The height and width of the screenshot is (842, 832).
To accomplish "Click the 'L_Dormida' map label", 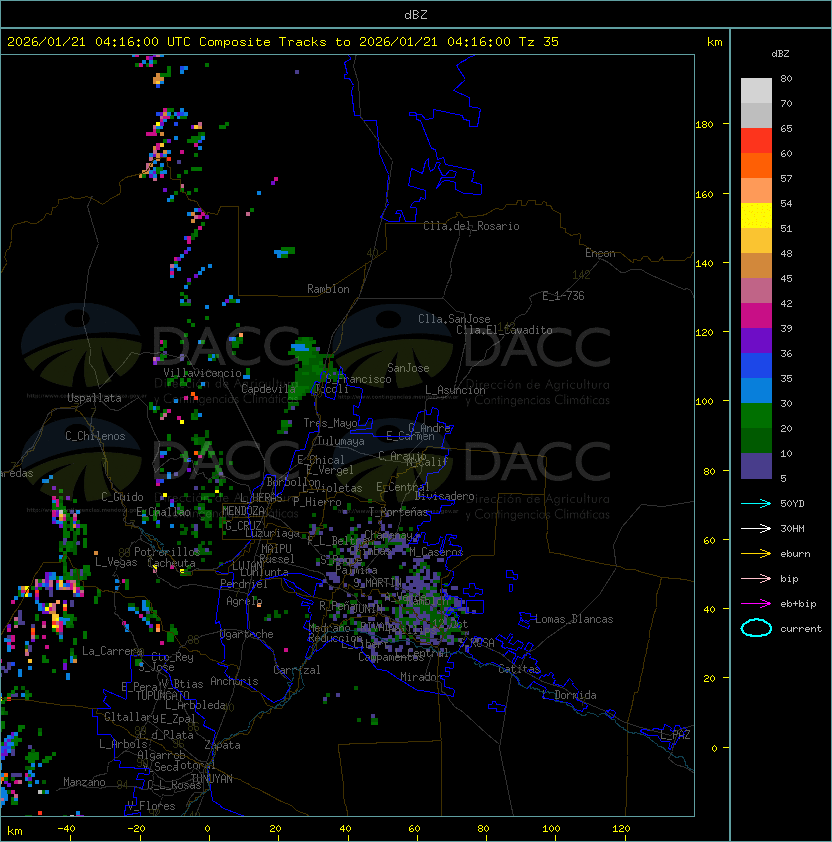I will [569, 695].
